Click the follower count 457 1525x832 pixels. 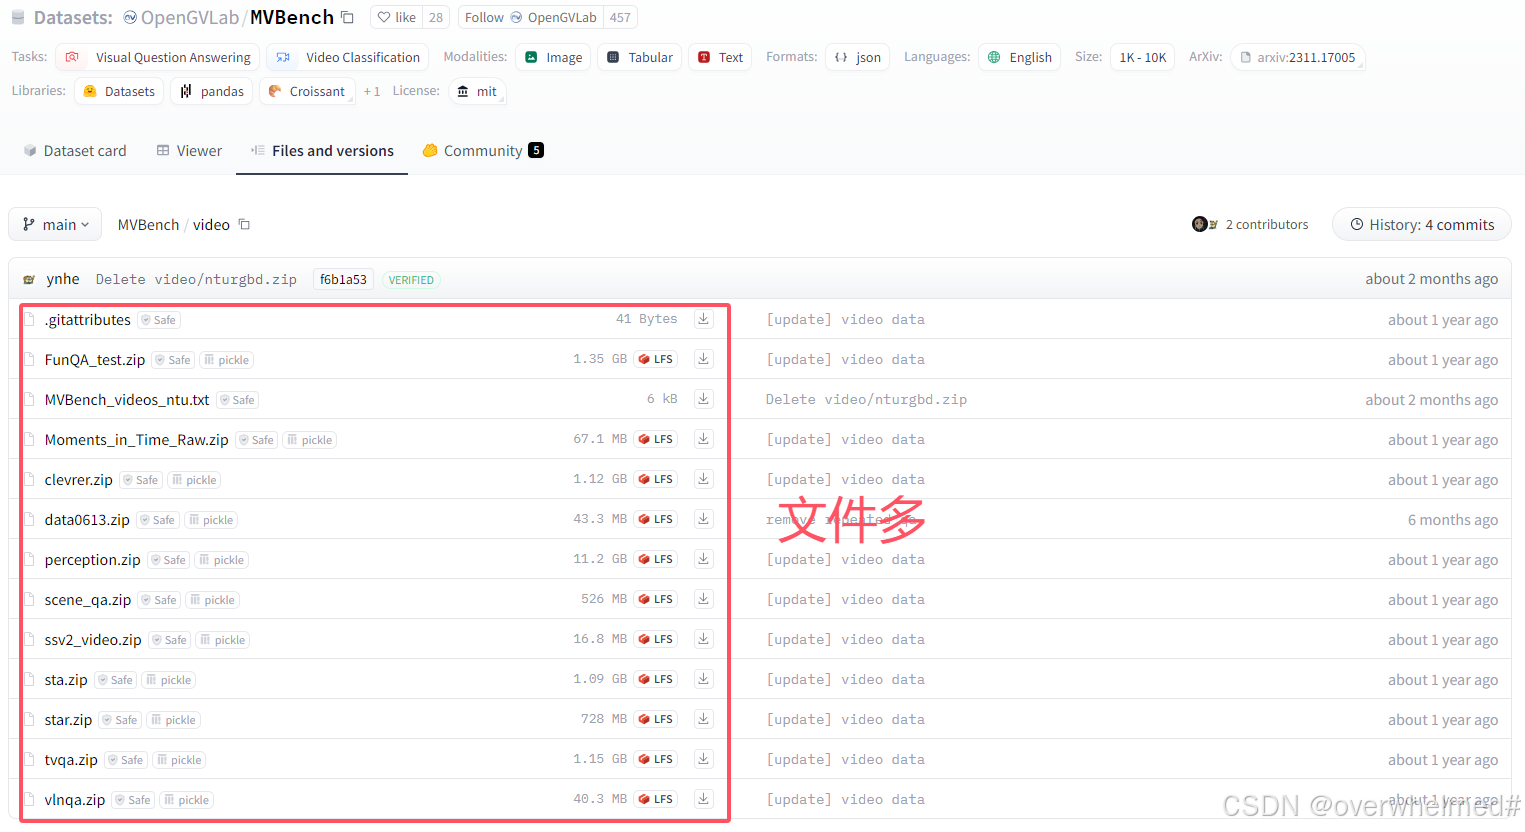pos(620,17)
